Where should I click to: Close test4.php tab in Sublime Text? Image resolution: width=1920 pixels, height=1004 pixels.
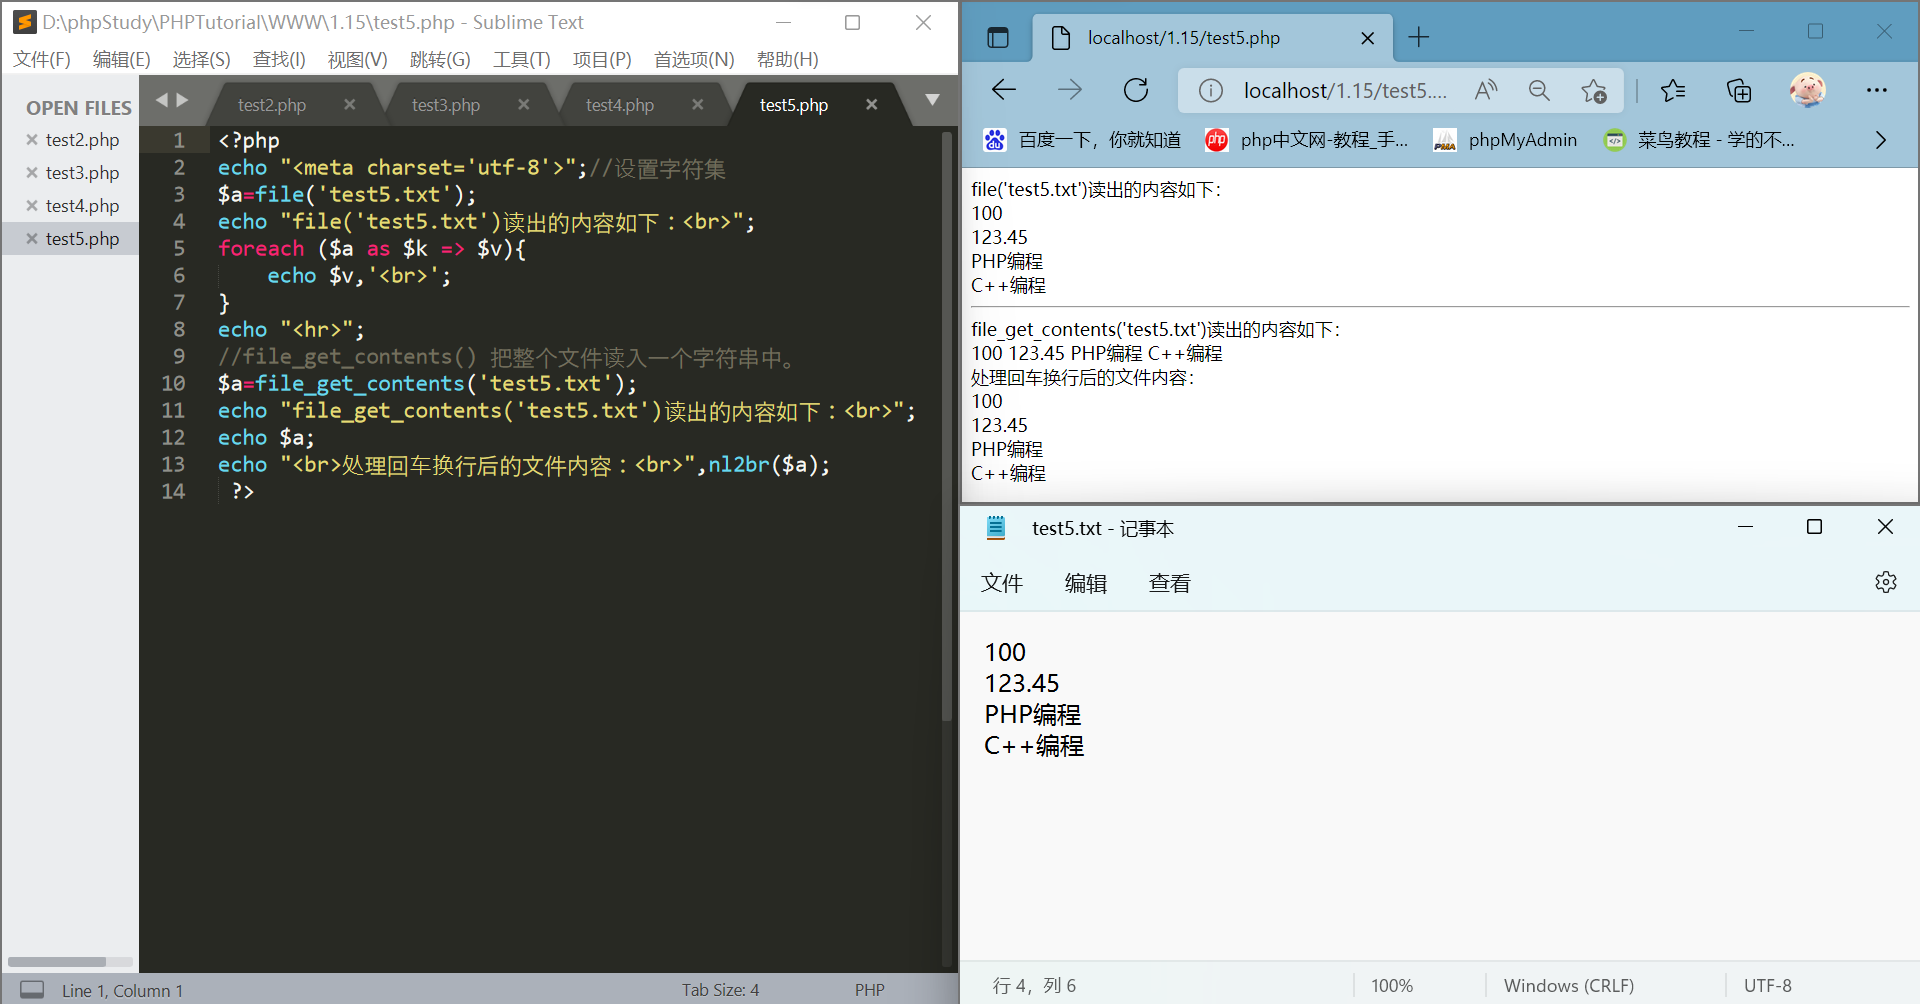[697, 104]
